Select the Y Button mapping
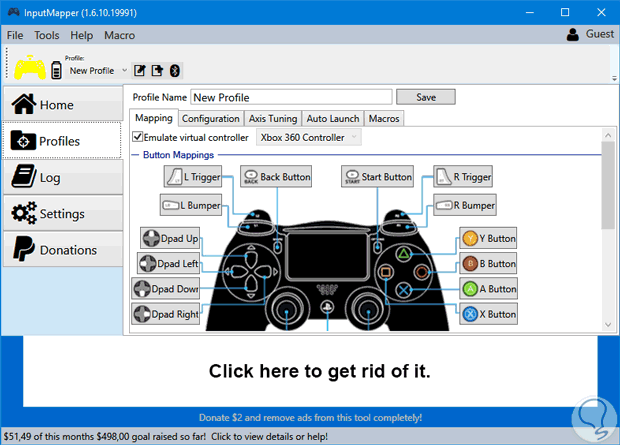 click(x=488, y=238)
